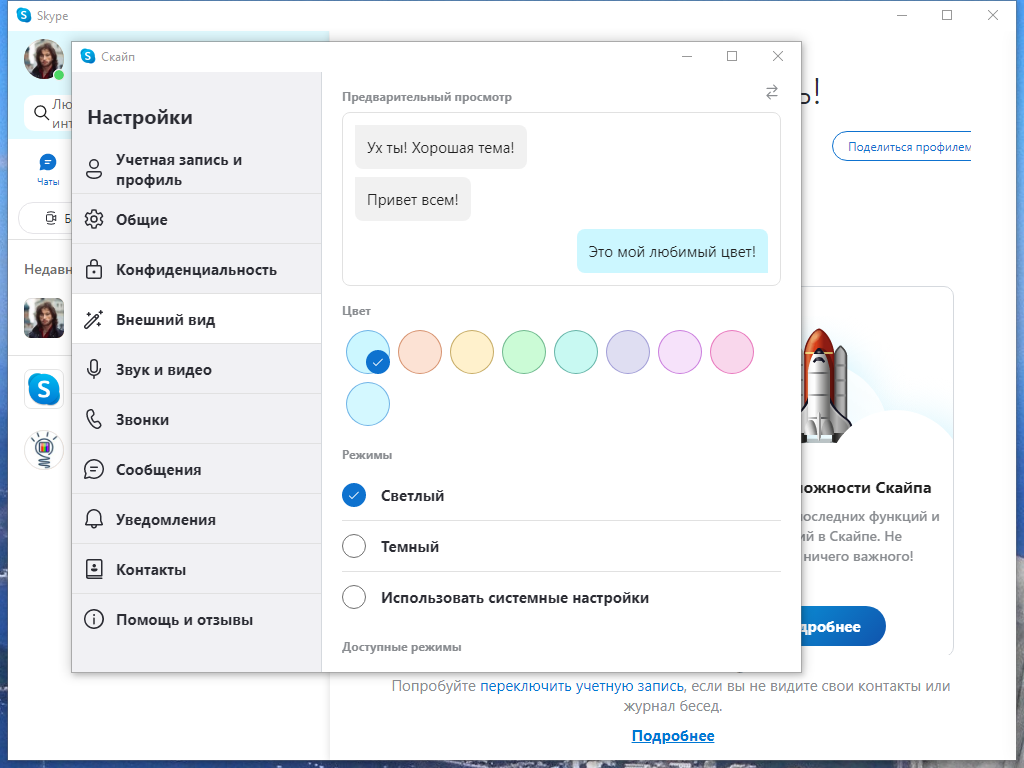Choose the light purple color swatch
Screen dimensions: 1024x768
pyautogui.click(x=680, y=352)
